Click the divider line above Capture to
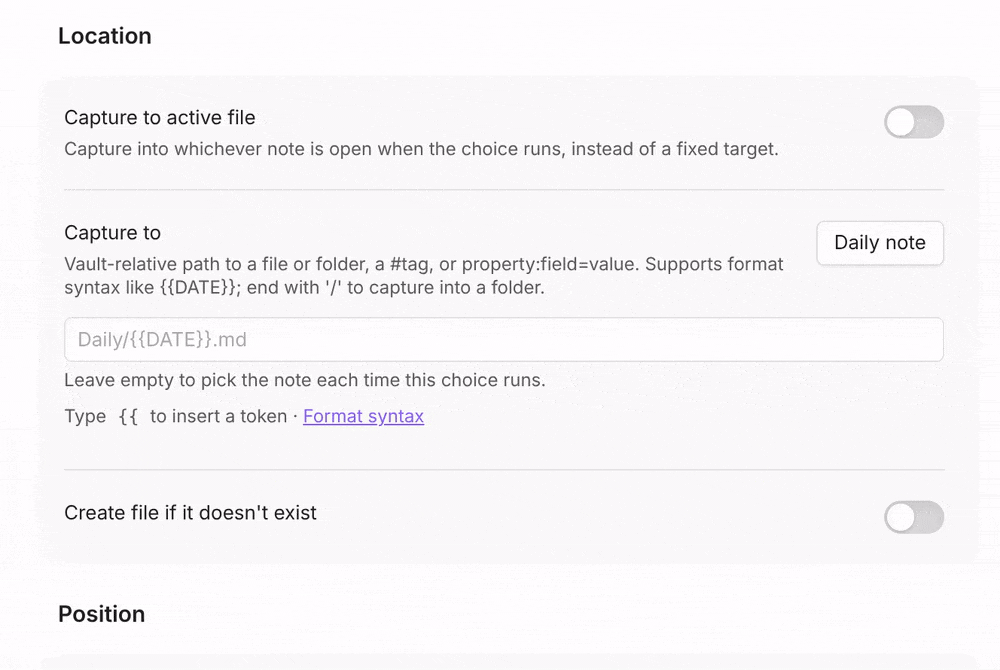Viewport: 1000px width, 670px height. [x=504, y=189]
